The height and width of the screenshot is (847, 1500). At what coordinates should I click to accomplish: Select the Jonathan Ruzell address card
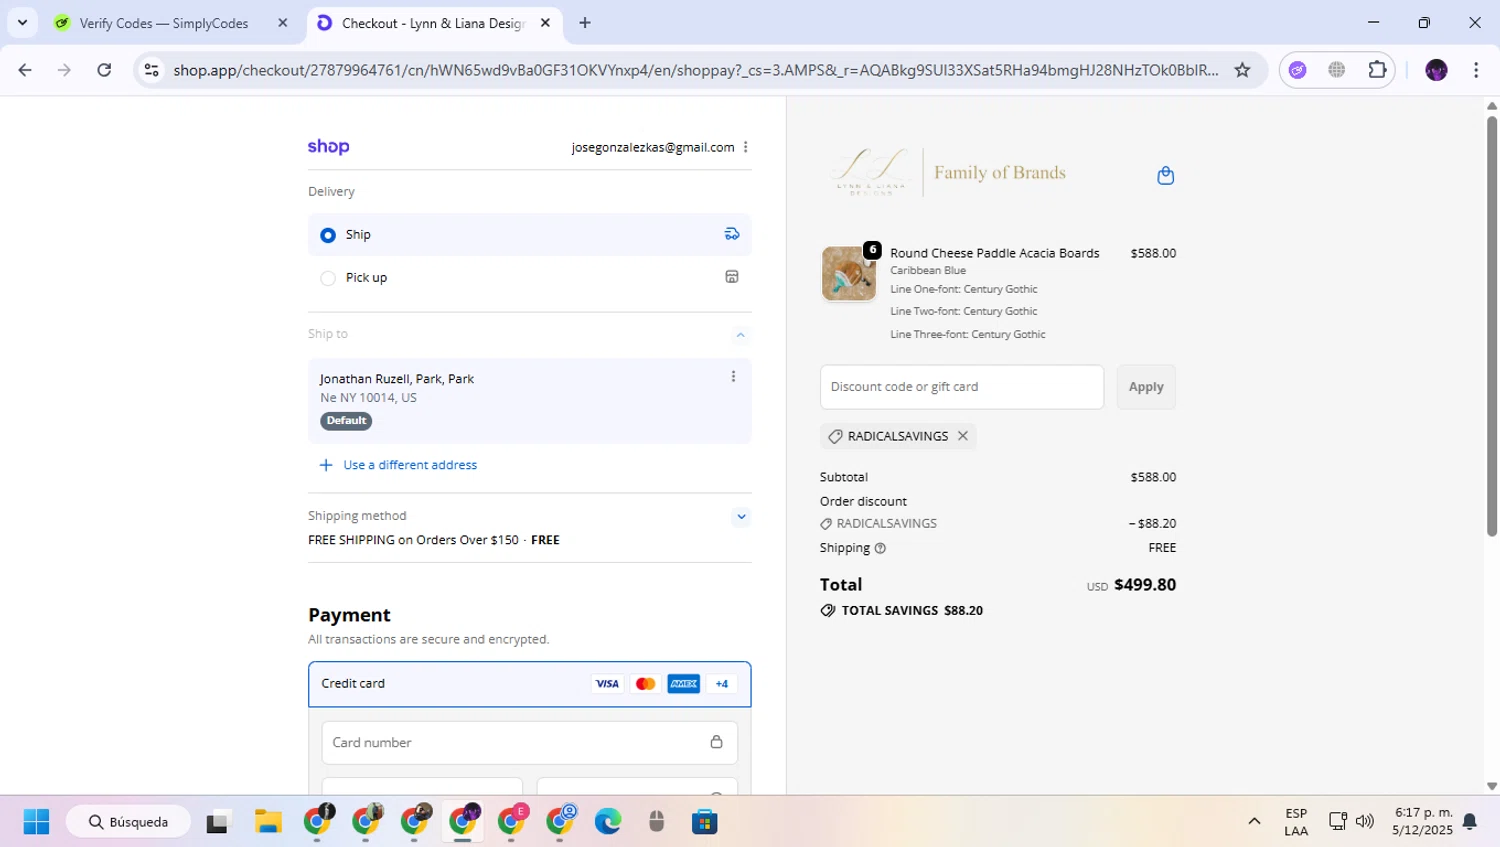pos(529,401)
